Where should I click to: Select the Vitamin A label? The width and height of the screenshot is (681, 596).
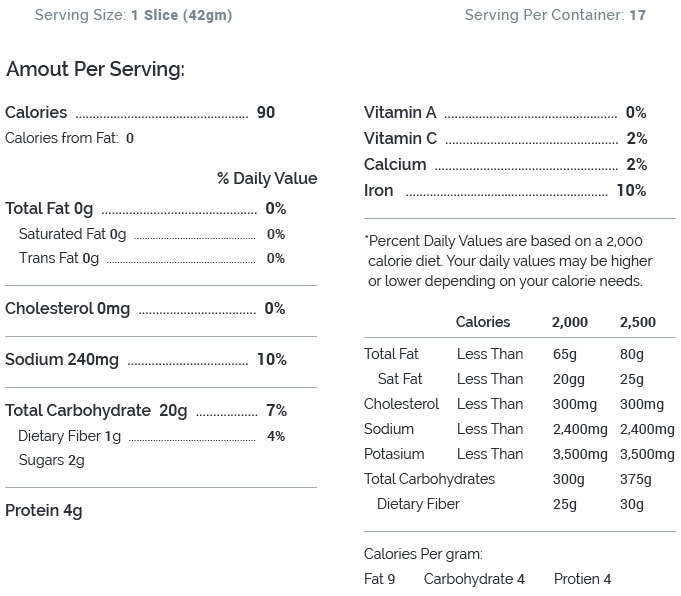400,113
